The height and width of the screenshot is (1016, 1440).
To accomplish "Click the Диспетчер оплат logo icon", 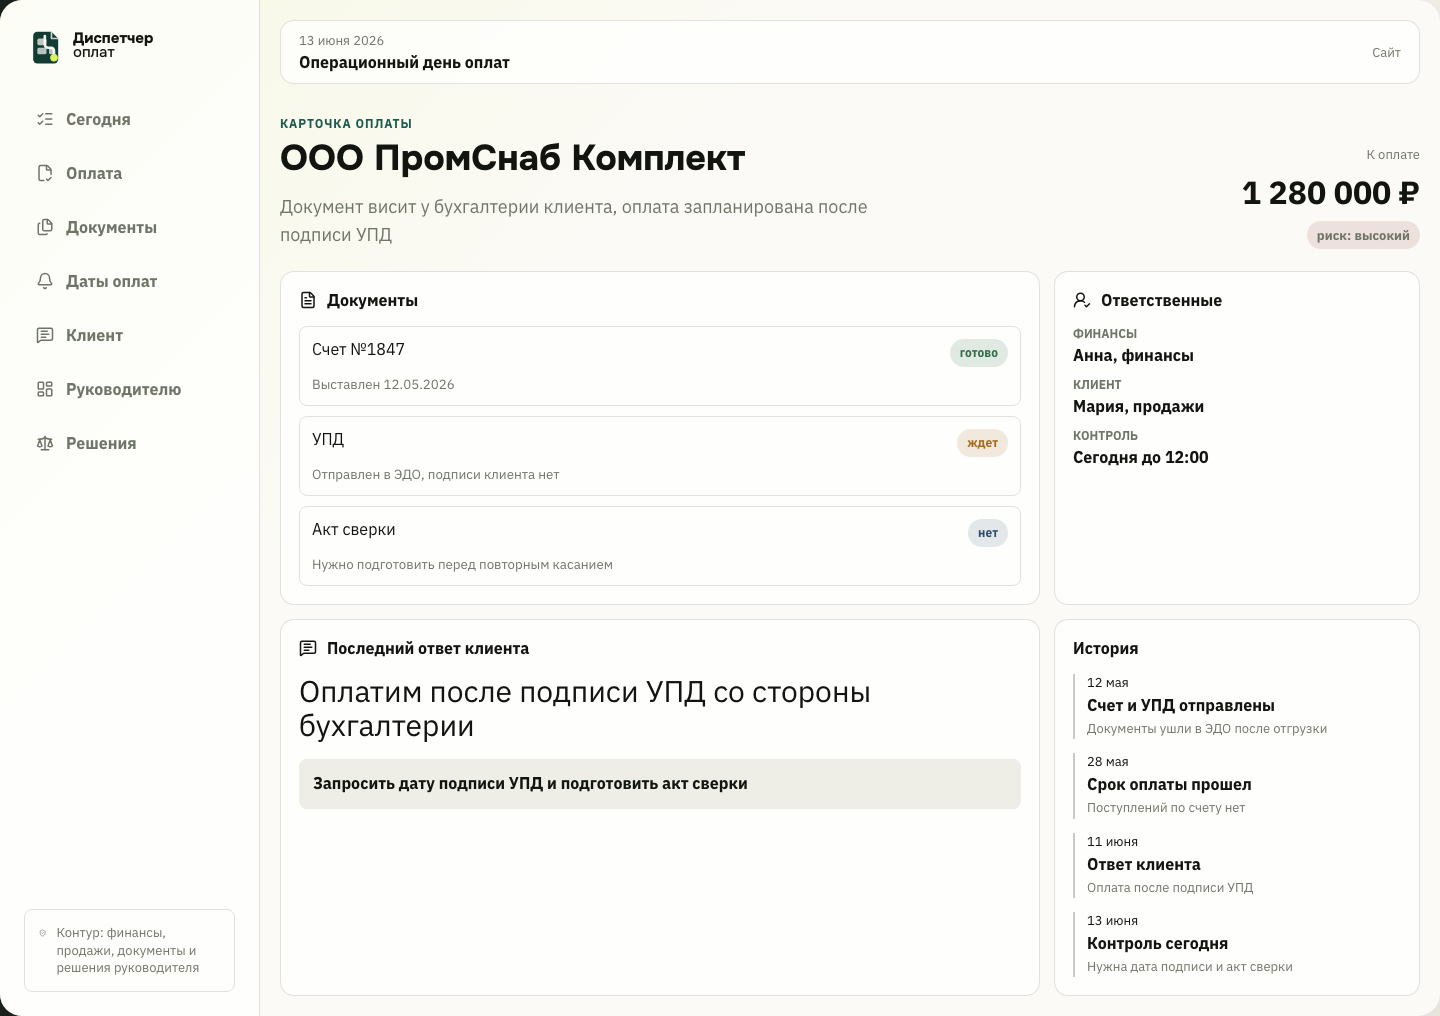I will coord(46,47).
